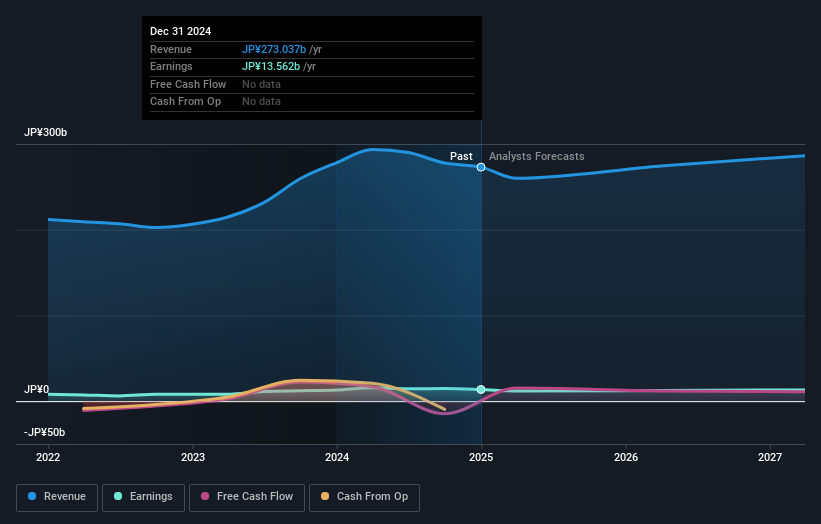Click the Free Cash Flow tooltip label
This screenshot has width=821, height=524.
pyautogui.click(x=188, y=84)
